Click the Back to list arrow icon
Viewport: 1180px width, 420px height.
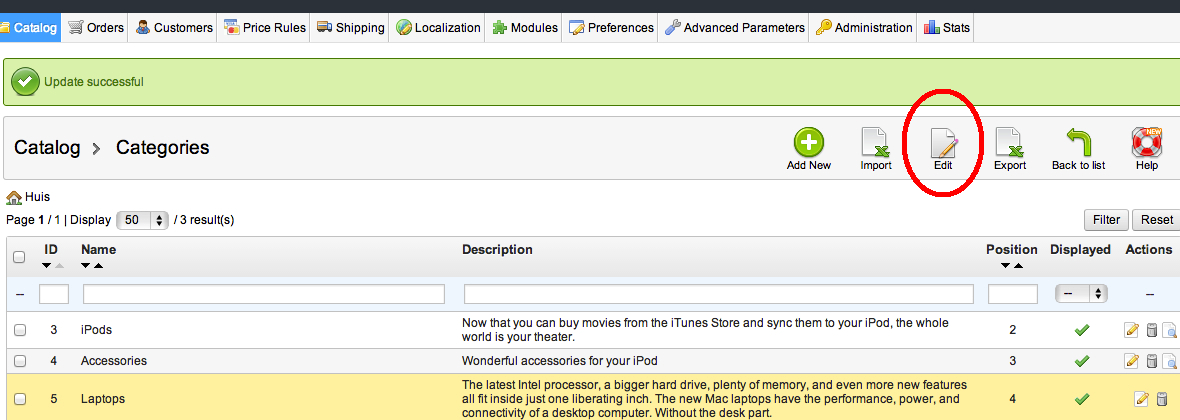(x=1078, y=143)
